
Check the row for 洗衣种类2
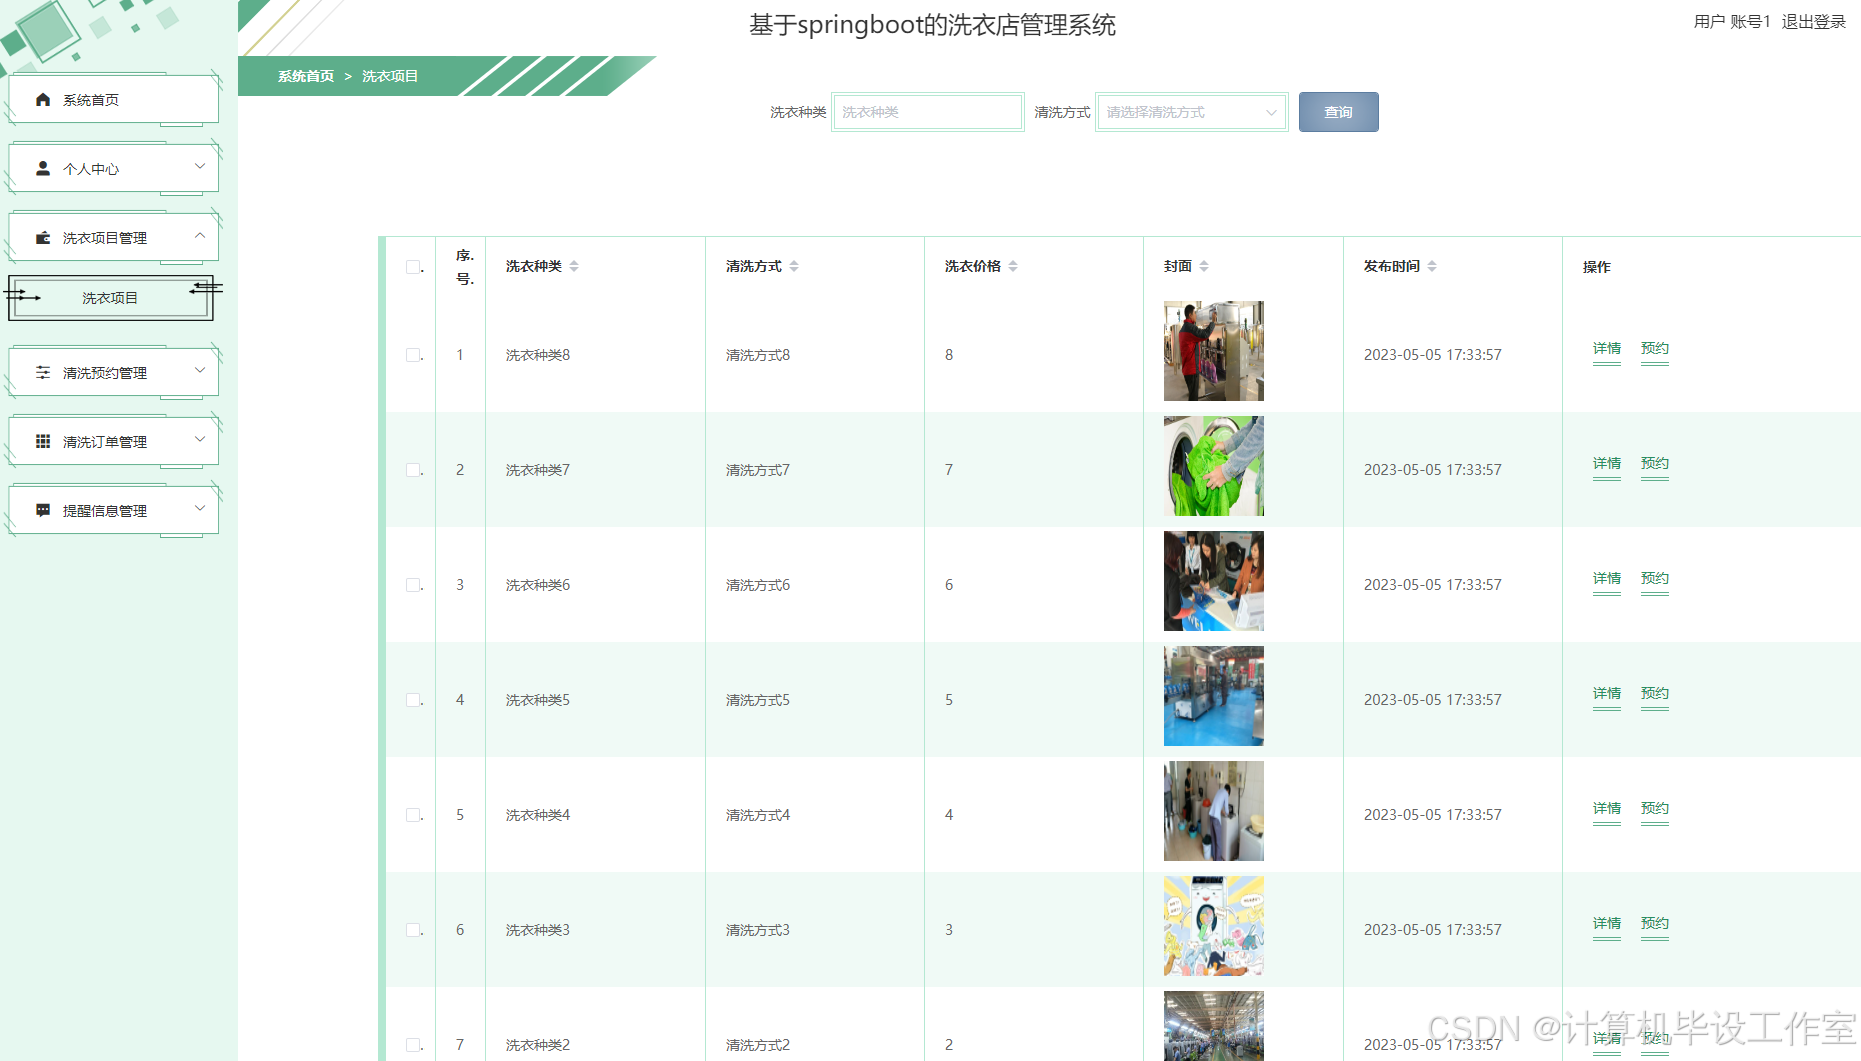point(413,1045)
